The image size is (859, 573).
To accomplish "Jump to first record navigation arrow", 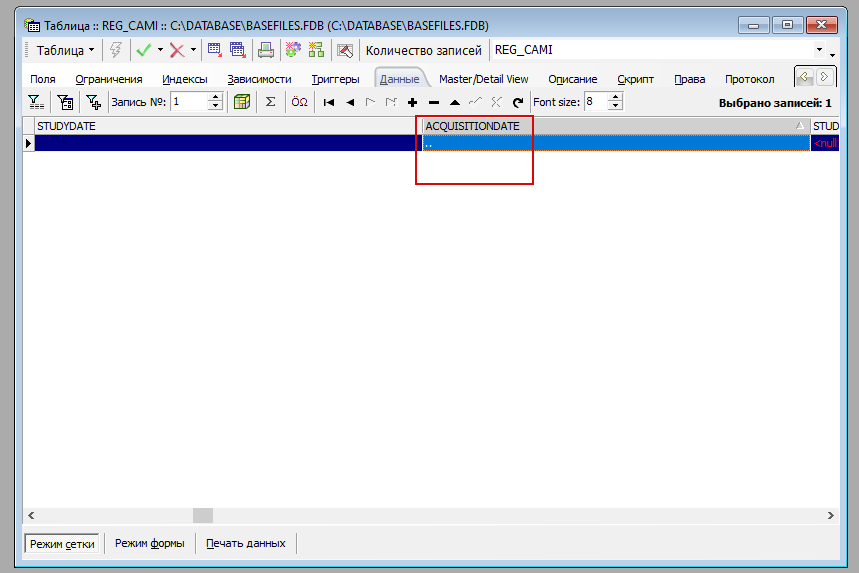I will coord(328,102).
